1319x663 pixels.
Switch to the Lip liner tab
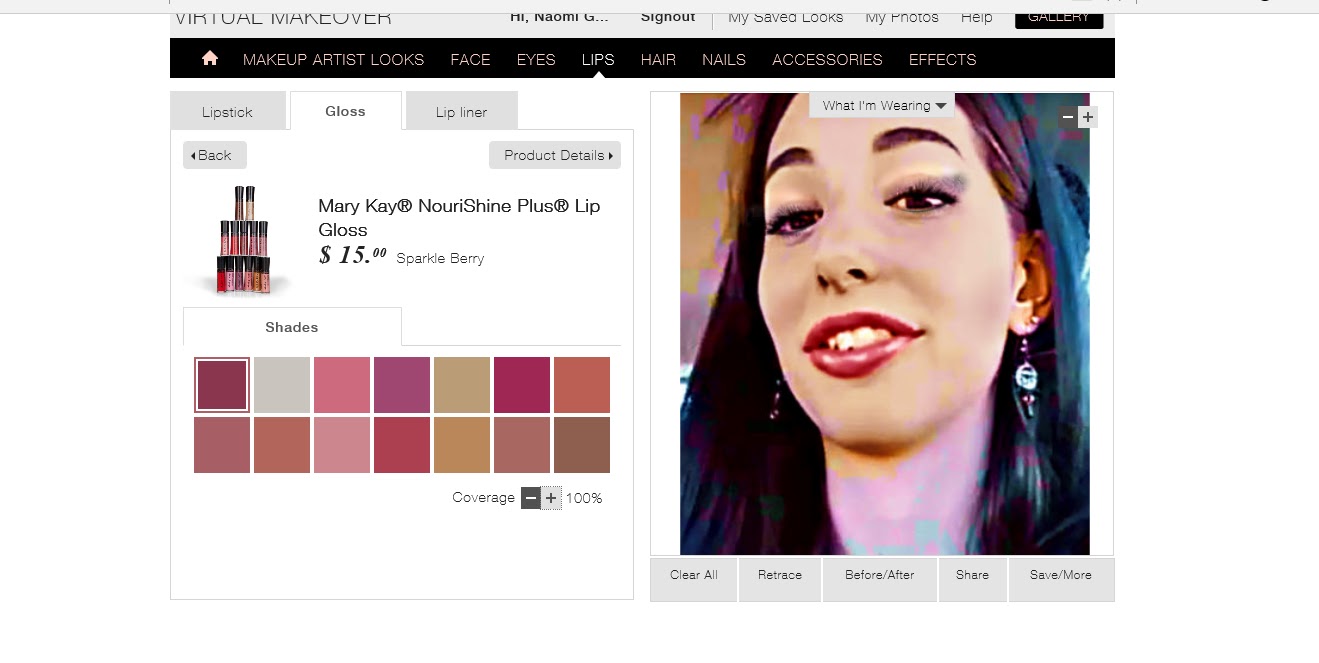[x=462, y=112]
